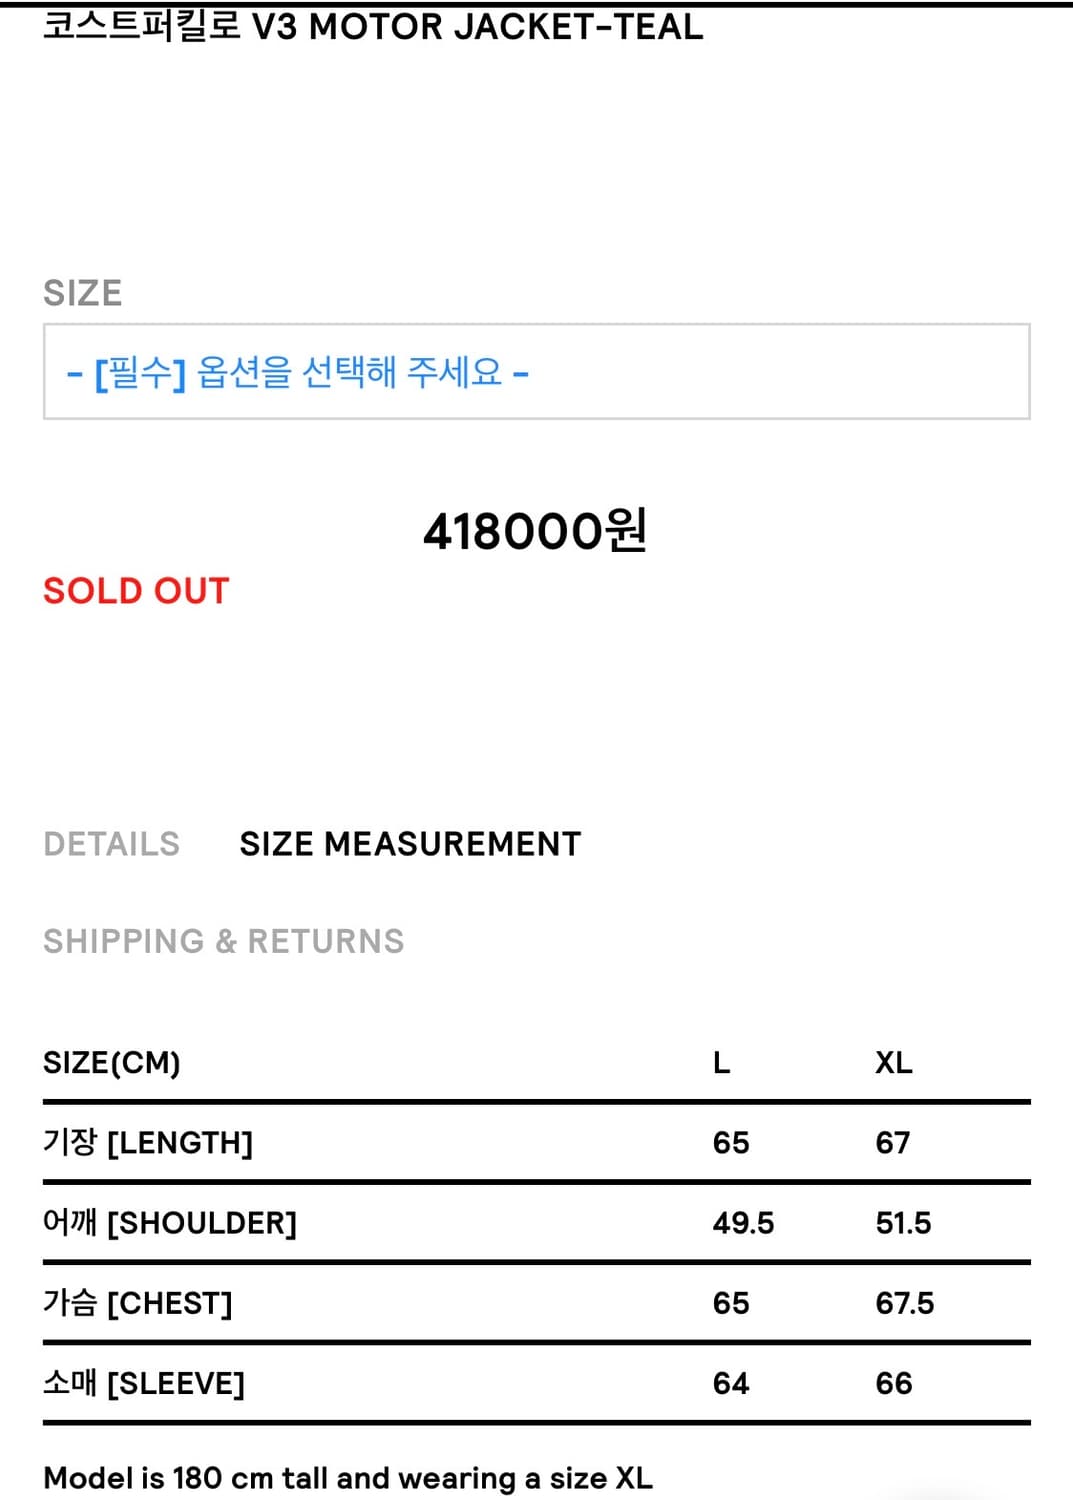Click the 67.5 chest measurement
This screenshot has height=1500, width=1073.
coord(904,1303)
